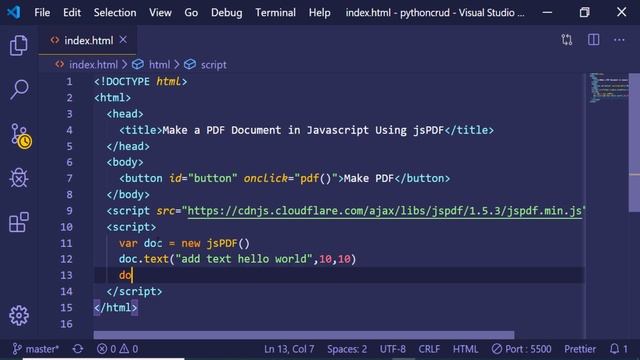Open the Help menu

click(x=320, y=13)
